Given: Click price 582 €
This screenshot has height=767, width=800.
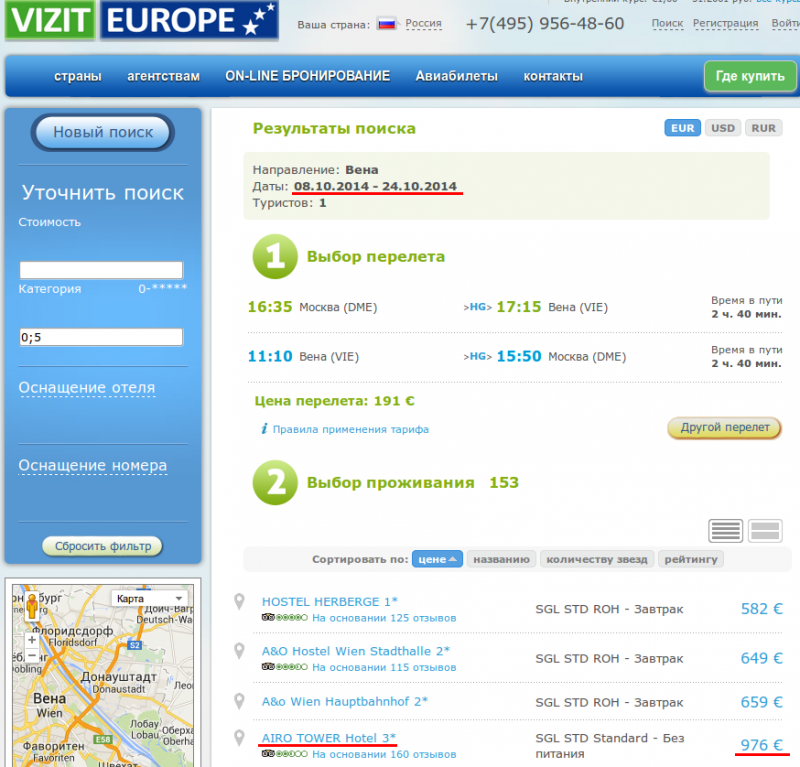Looking at the screenshot, I should point(761,608).
